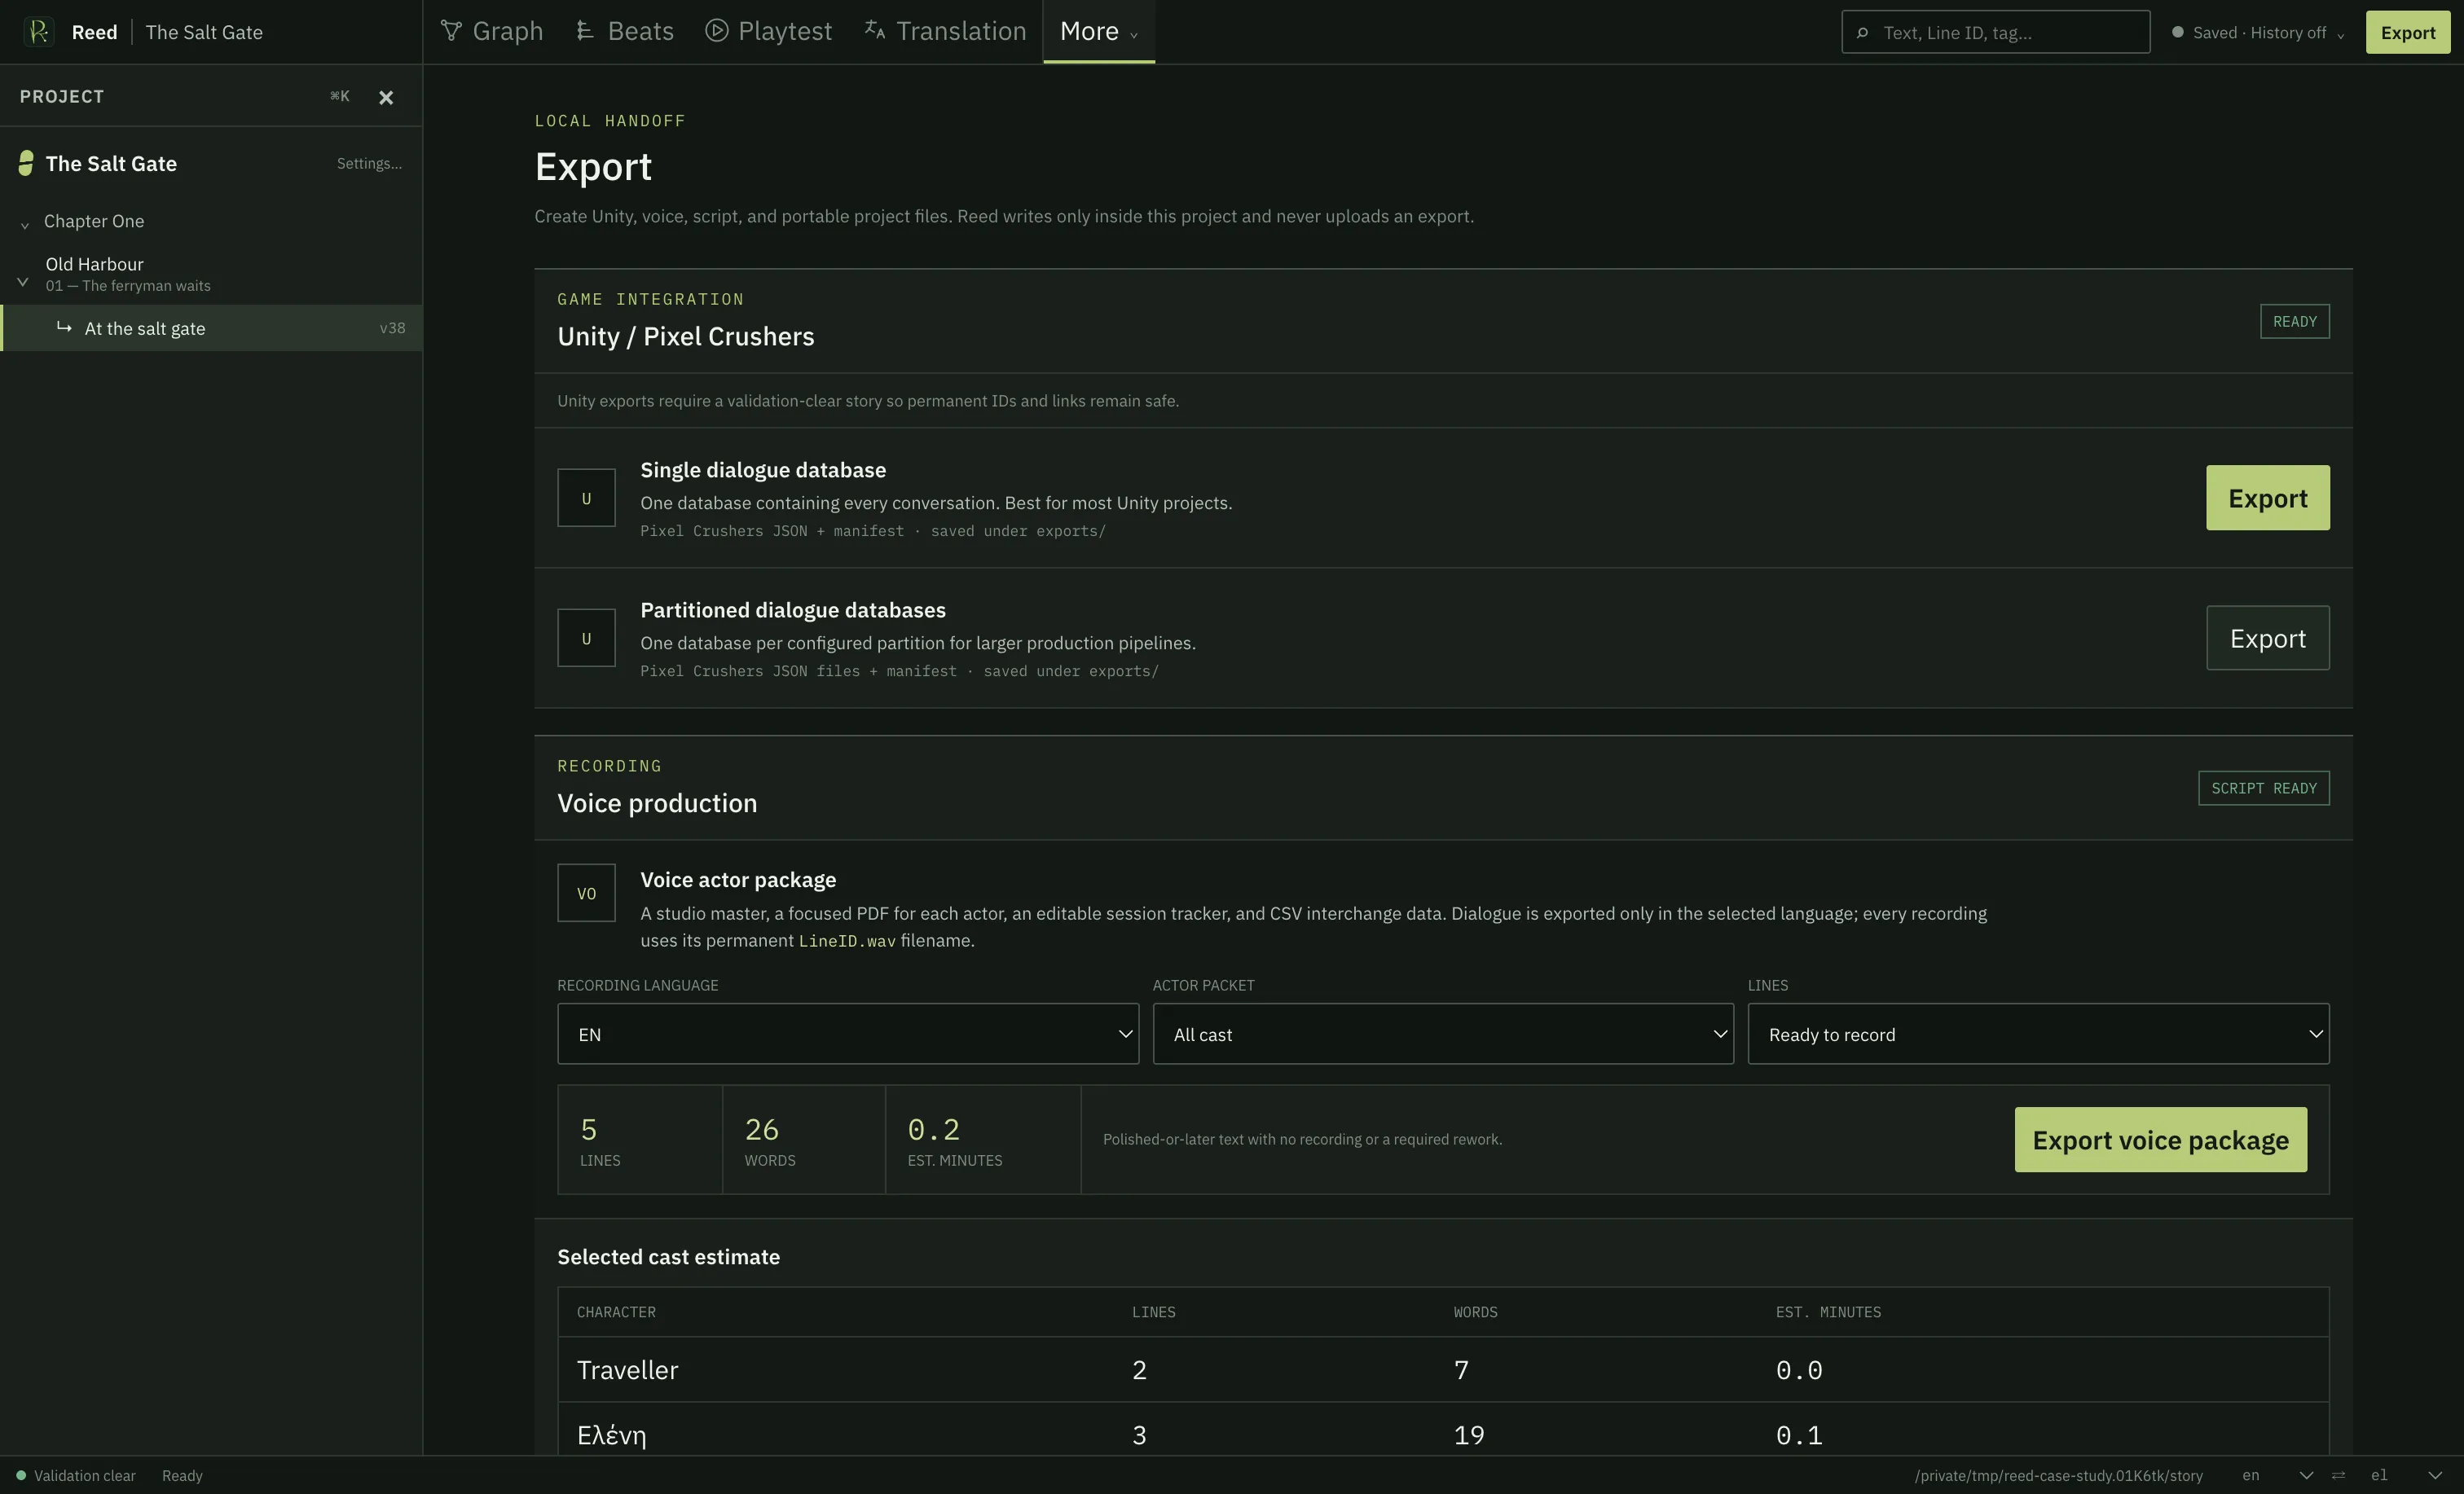
Task: Open the More menu
Action: (1099, 32)
